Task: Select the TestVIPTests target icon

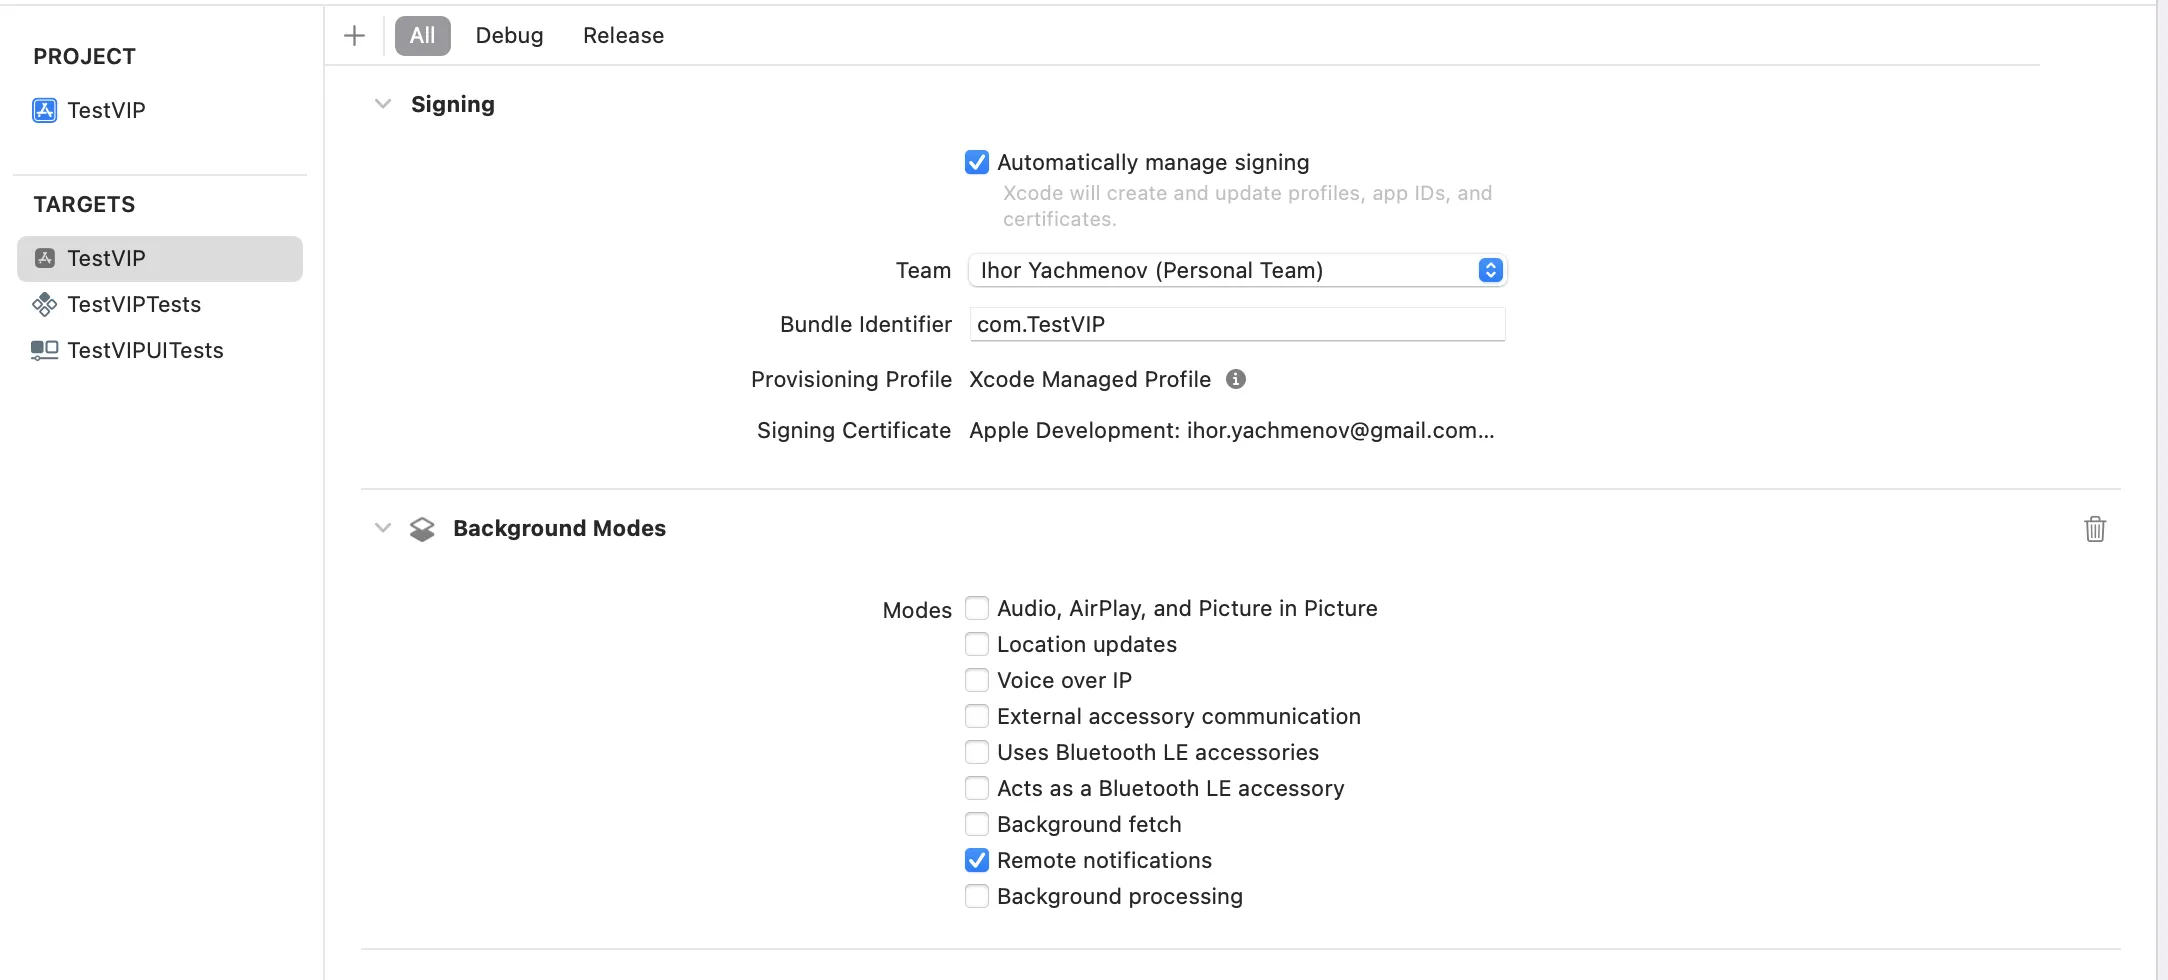Action: tap(45, 304)
